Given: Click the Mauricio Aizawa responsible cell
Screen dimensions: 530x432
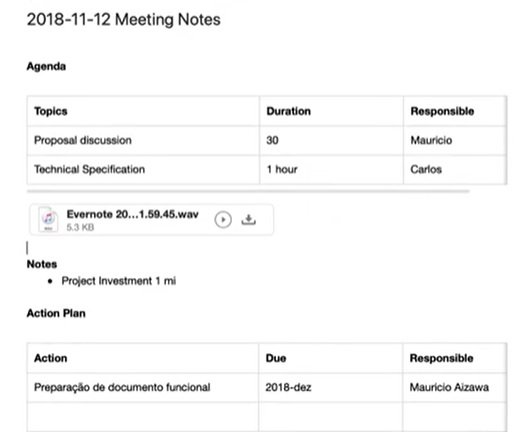Looking at the screenshot, I should pyautogui.click(x=455, y=387).
